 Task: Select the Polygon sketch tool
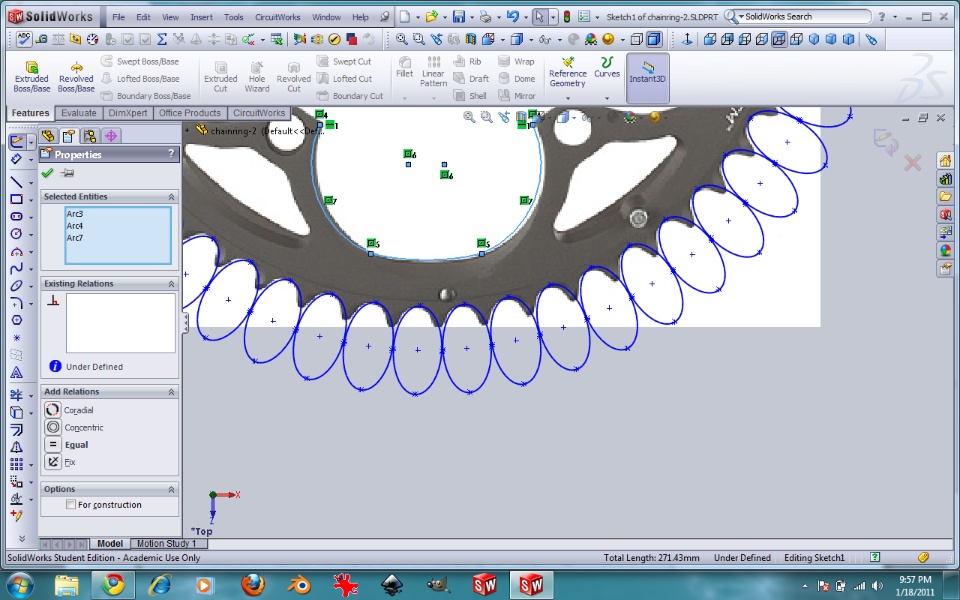(17, 320)
